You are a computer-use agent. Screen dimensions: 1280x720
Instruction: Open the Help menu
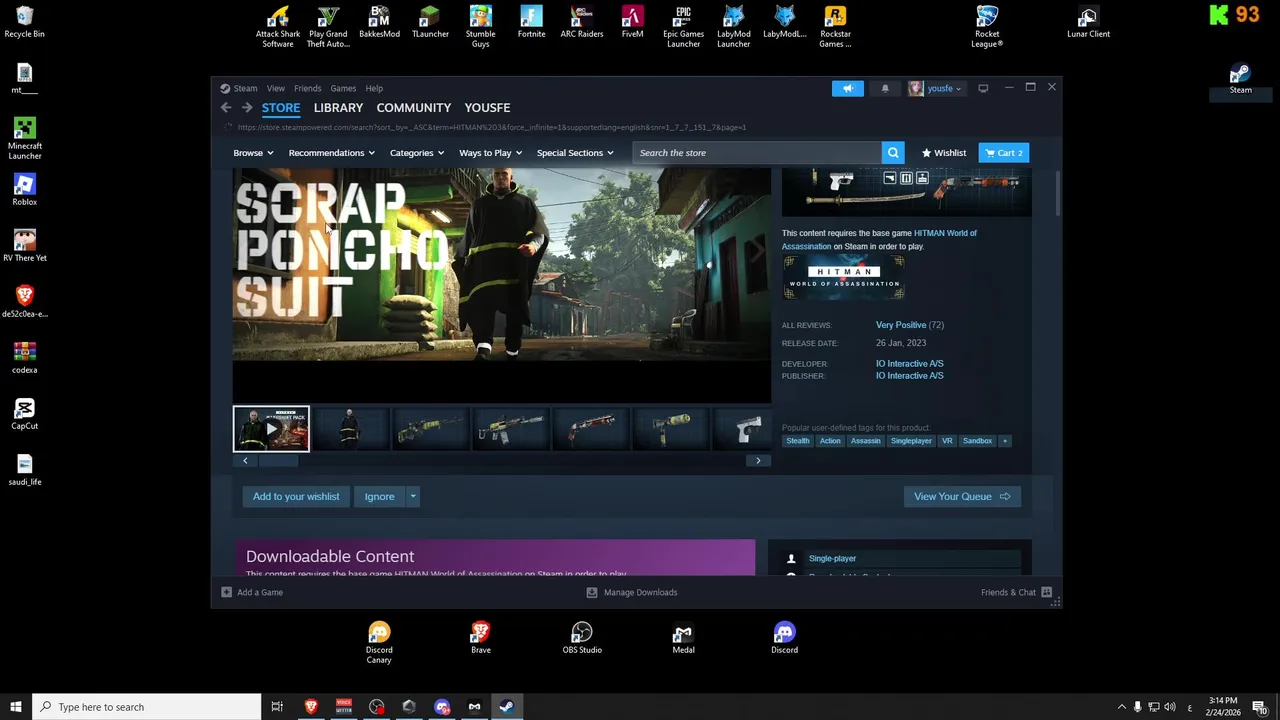coord(374,88)
